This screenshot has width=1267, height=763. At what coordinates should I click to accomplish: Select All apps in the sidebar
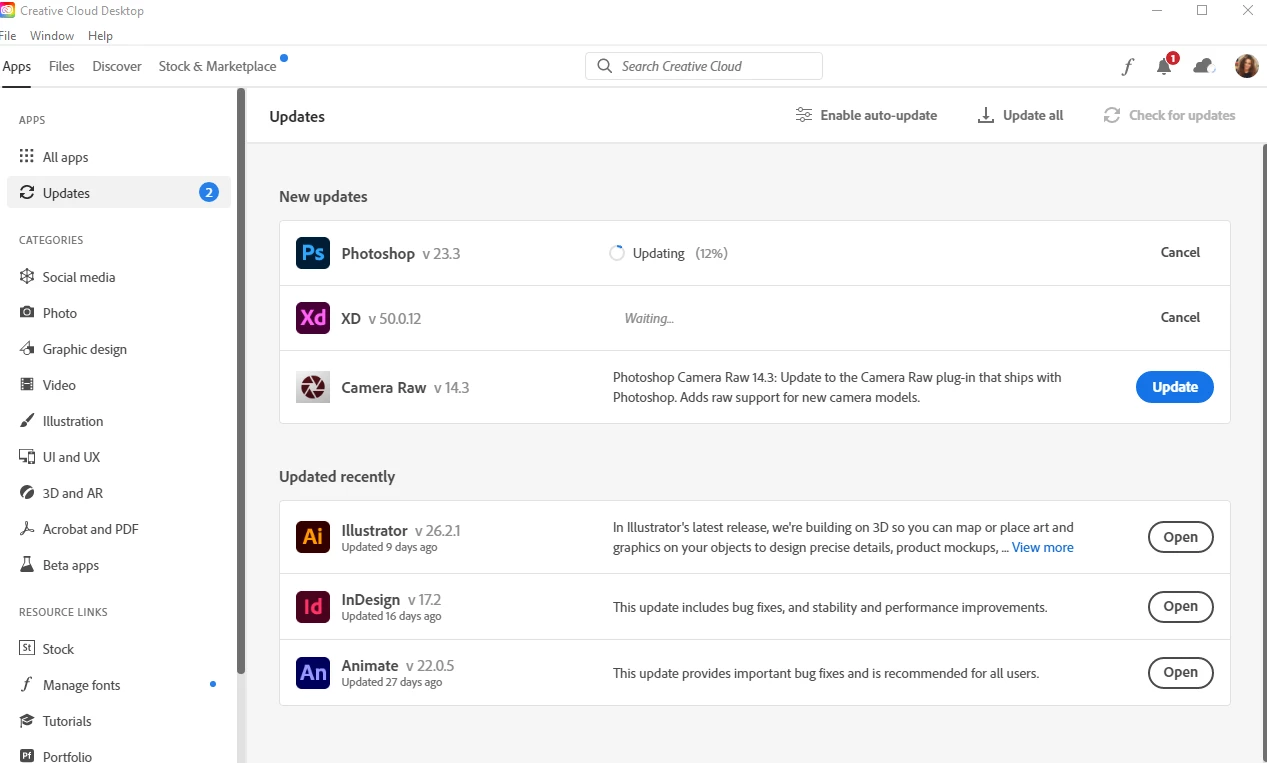click(119, 157)
